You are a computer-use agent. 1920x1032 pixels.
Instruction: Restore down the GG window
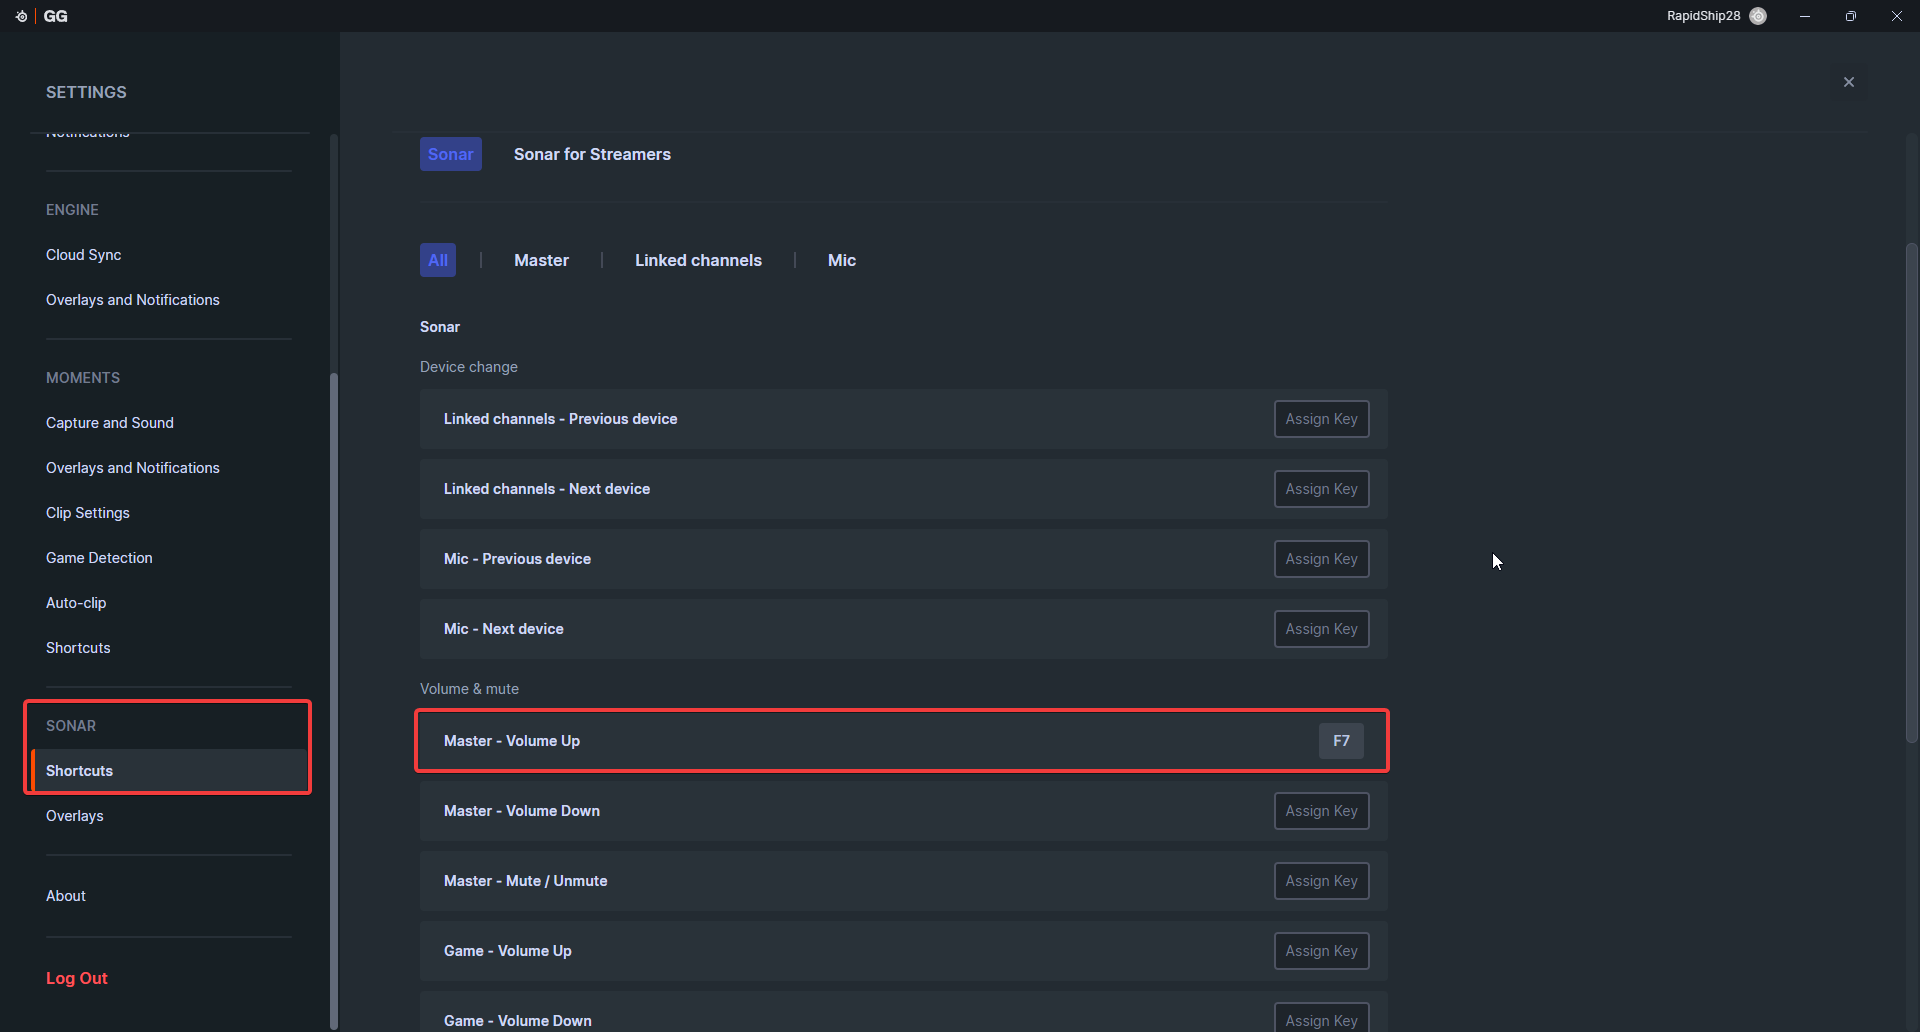tap(1851, 16)
